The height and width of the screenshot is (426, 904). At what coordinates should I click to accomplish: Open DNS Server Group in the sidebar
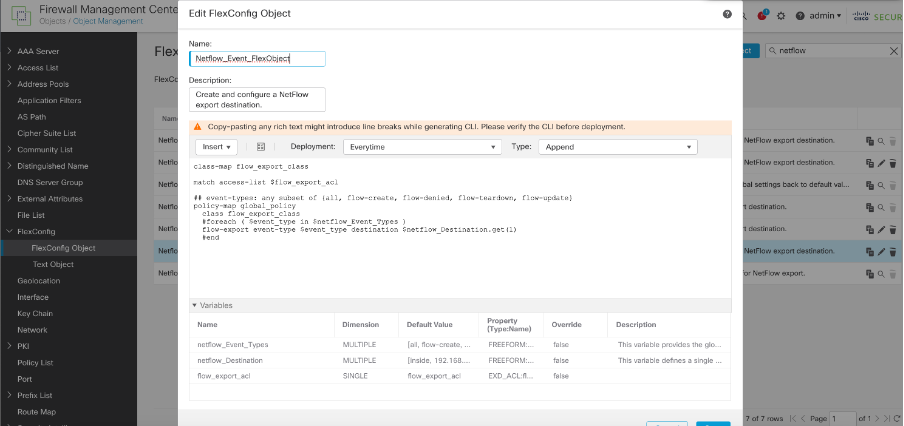50,183
